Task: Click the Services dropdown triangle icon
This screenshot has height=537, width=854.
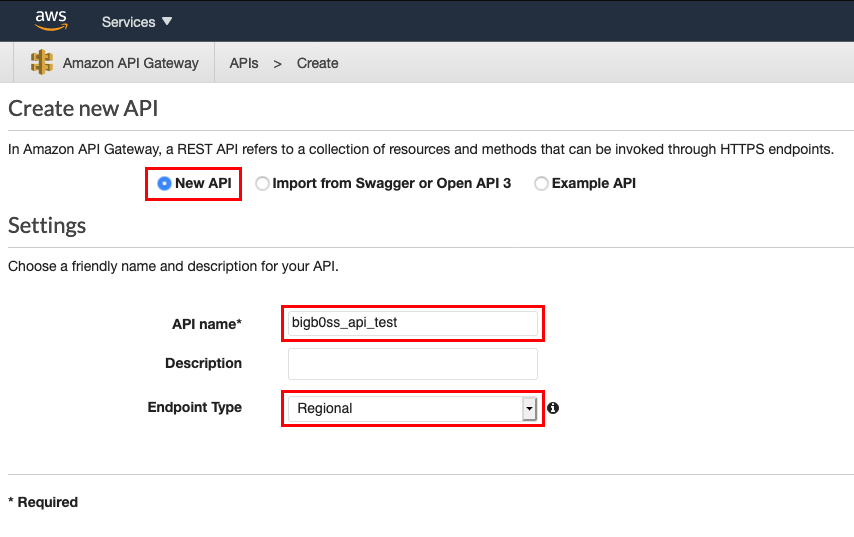Action: tap(167, 21)
